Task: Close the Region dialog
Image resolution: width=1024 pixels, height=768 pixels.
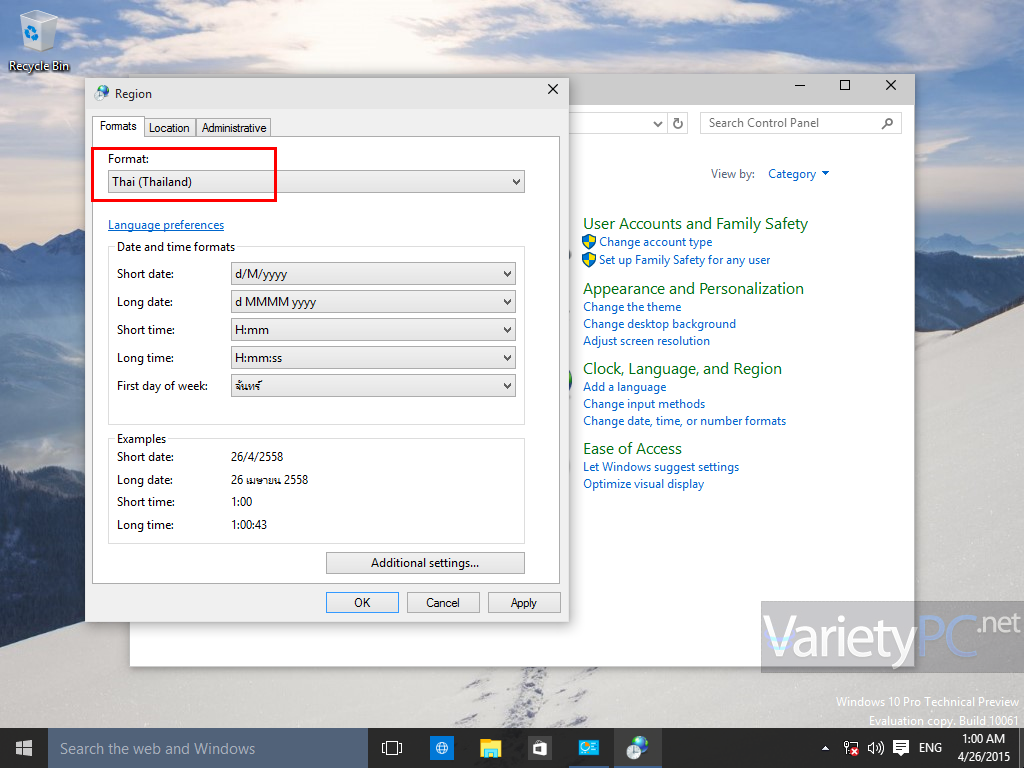Action: [552, 89]
